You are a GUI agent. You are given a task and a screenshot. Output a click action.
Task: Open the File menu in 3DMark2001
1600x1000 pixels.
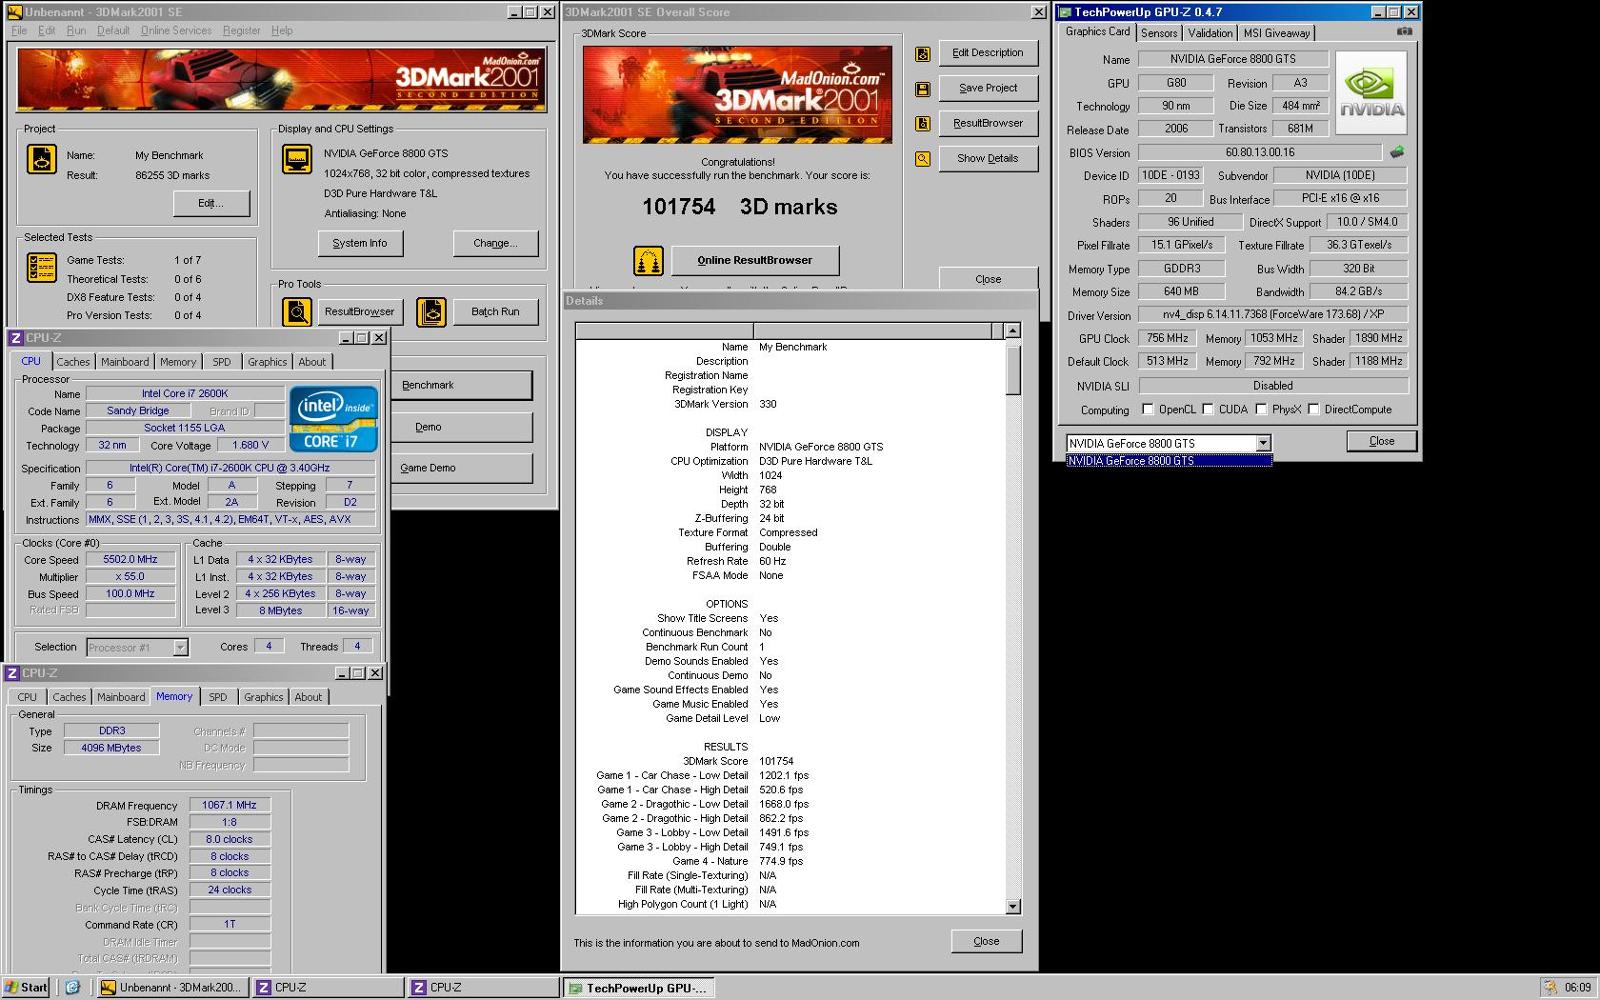click(x=19, y=30)
